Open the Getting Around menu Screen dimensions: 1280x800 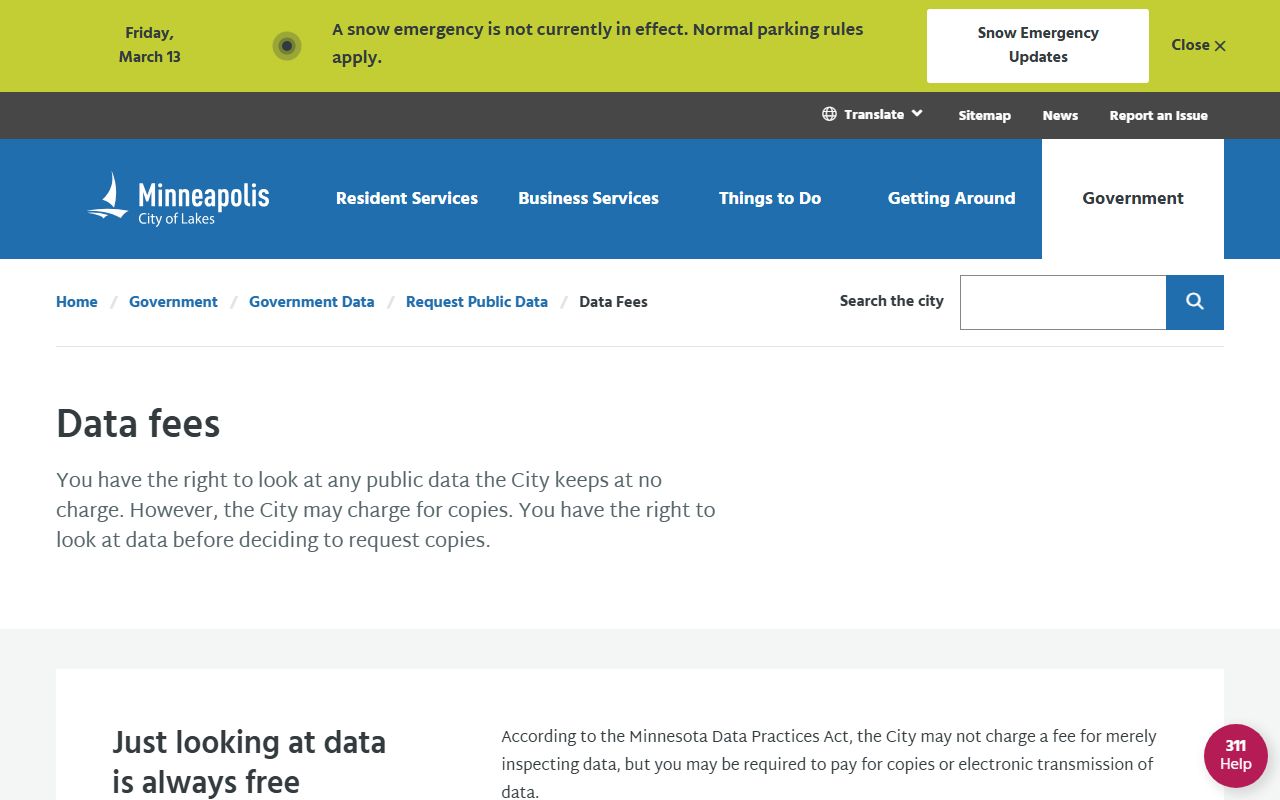951,198
